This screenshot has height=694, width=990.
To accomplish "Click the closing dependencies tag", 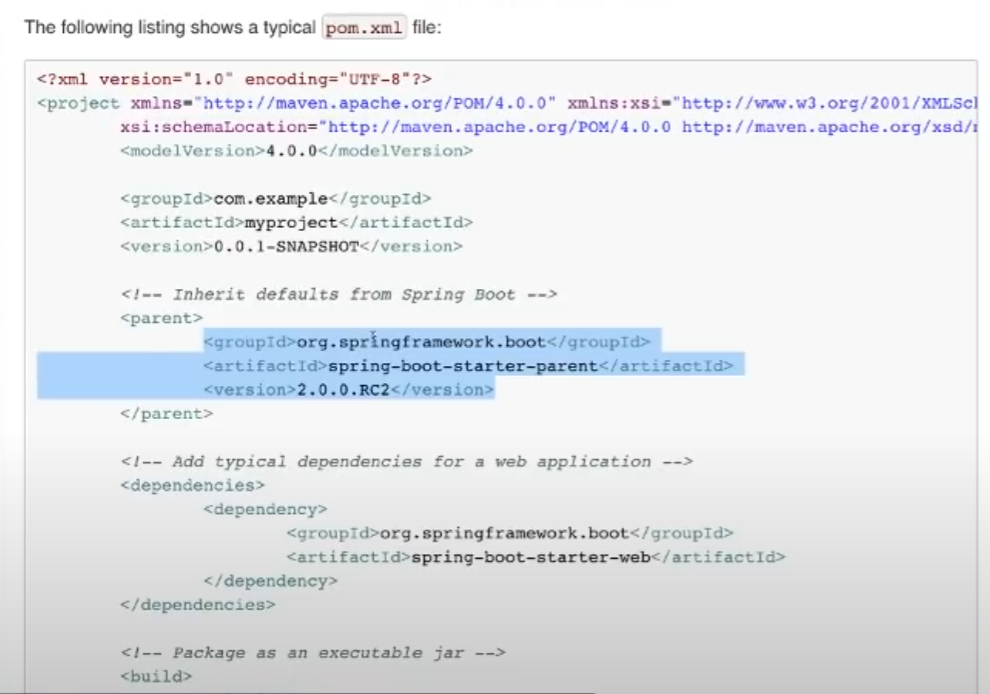I will point(198,605).
